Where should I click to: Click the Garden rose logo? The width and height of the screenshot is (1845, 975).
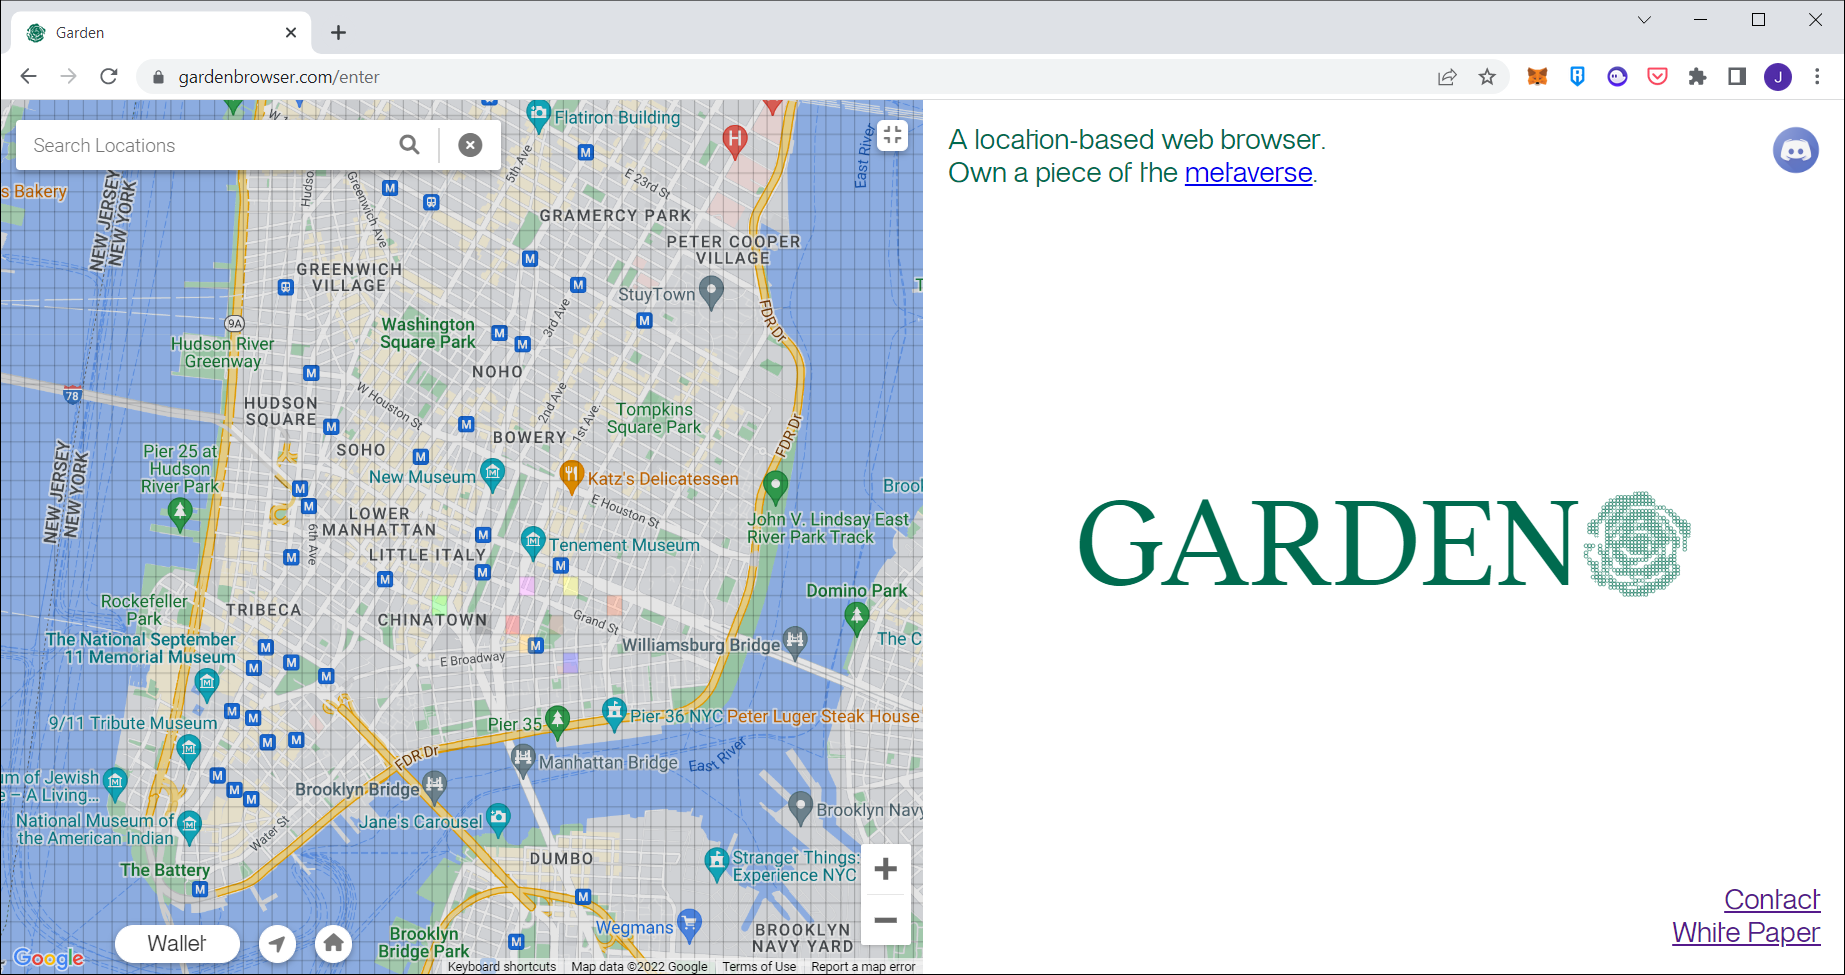1637,544
